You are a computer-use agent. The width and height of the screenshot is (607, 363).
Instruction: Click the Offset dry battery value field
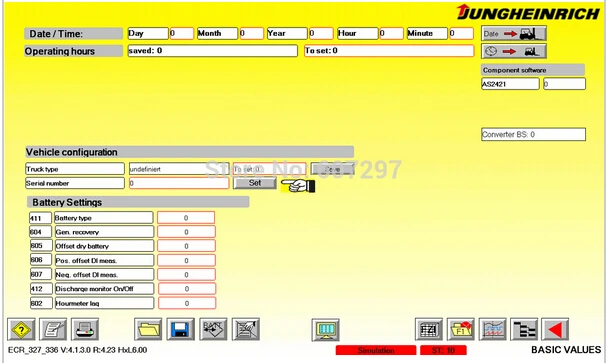pyautogui.click(x=187, y=246)
